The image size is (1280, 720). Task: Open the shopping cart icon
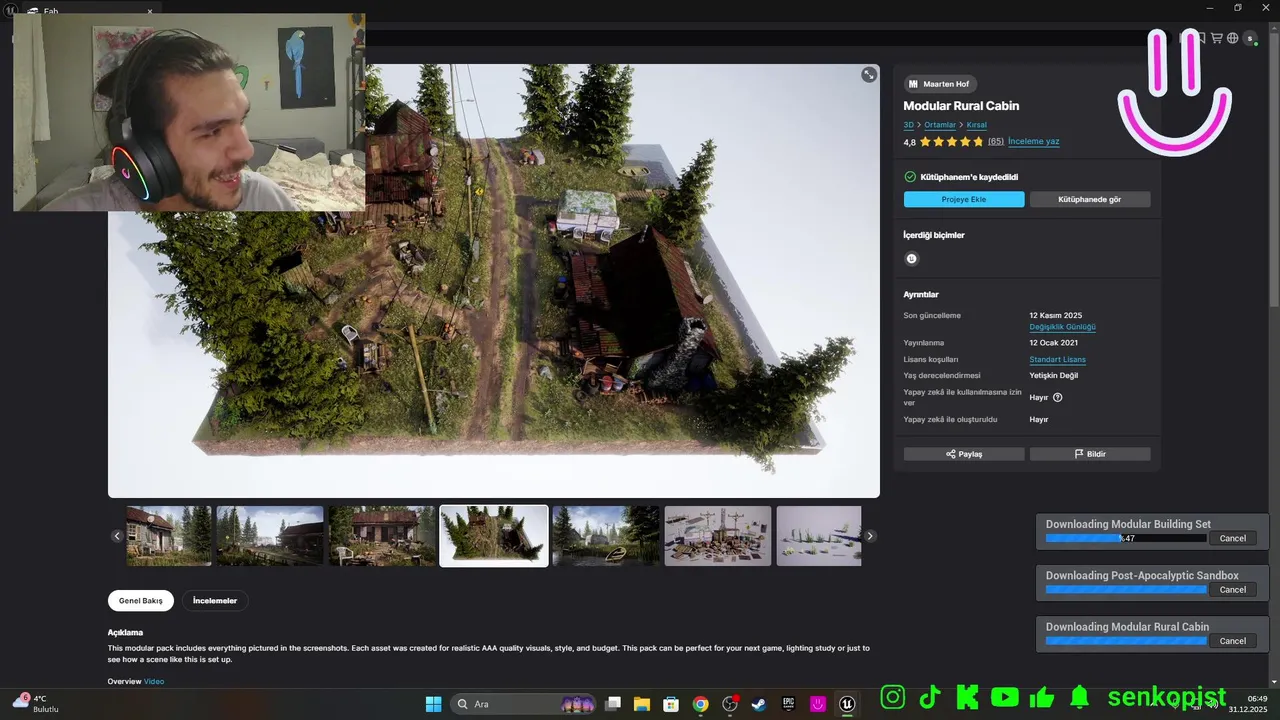(1217, 38)
